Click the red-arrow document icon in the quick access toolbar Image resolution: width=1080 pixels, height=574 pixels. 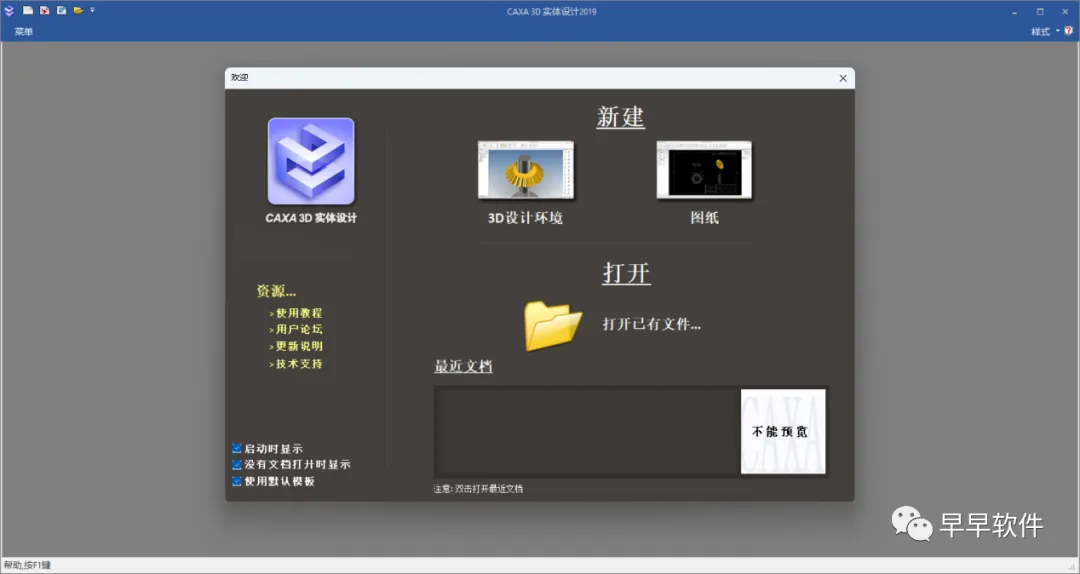coord(45,10)
